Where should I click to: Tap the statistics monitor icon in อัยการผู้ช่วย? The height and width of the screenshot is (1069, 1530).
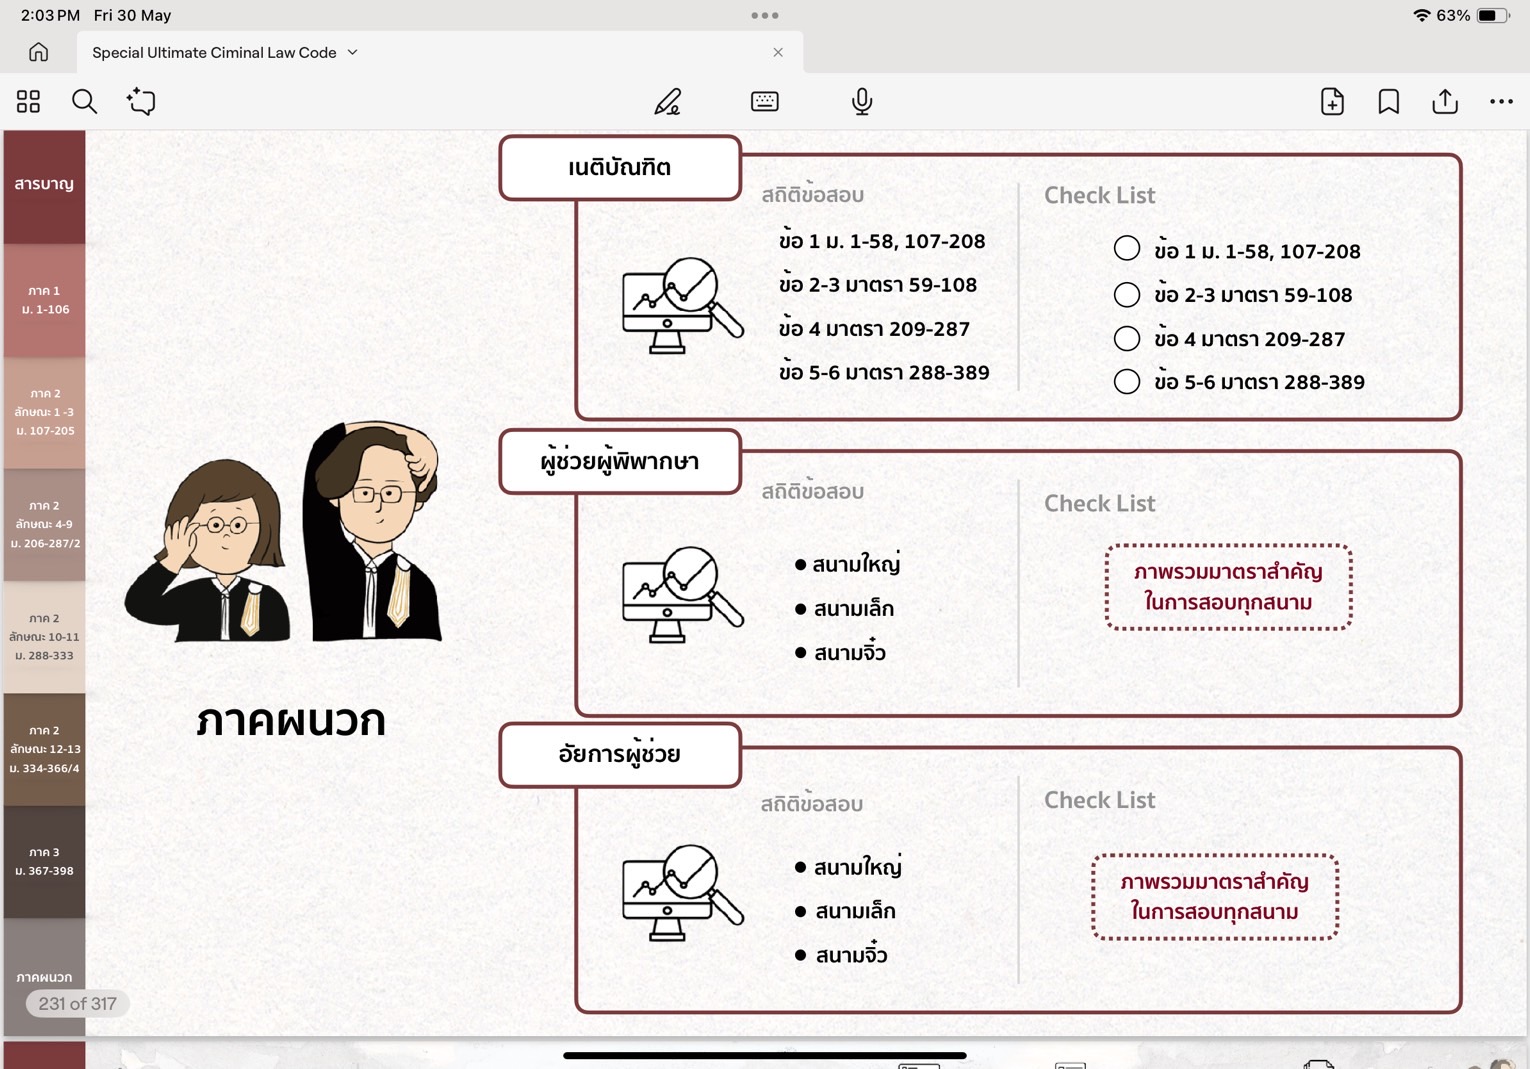(x=682, y=893)
